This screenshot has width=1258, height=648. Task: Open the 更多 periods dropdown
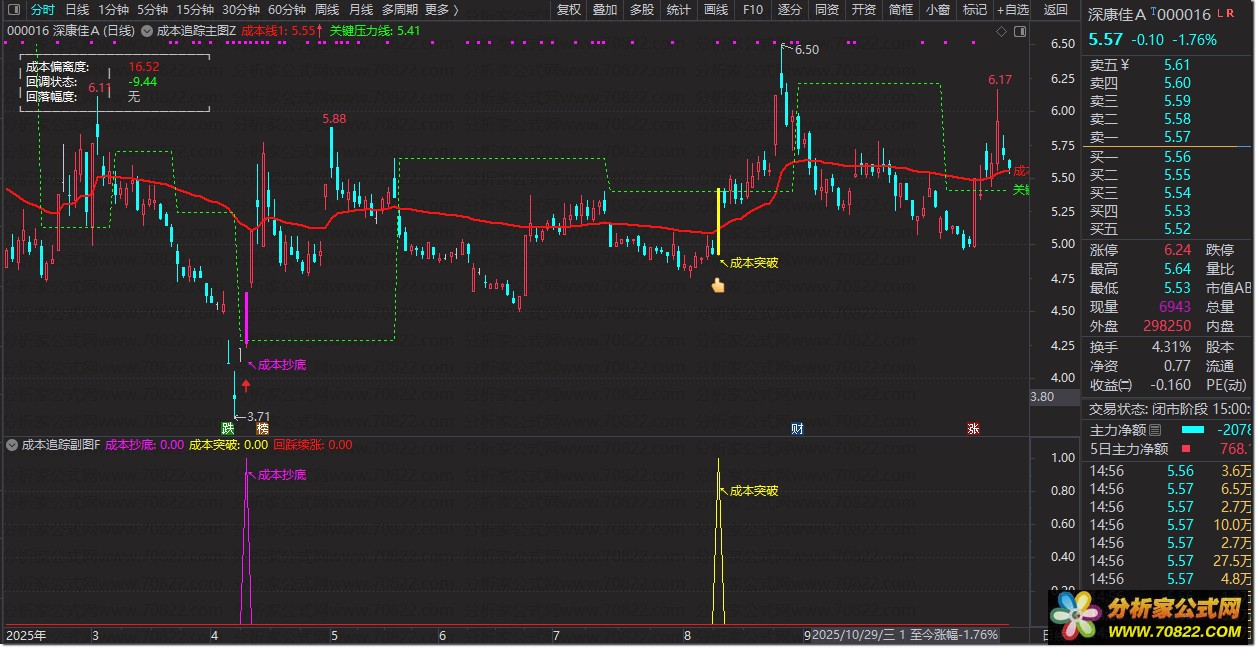pyautogui.click(x=442, y=10)
